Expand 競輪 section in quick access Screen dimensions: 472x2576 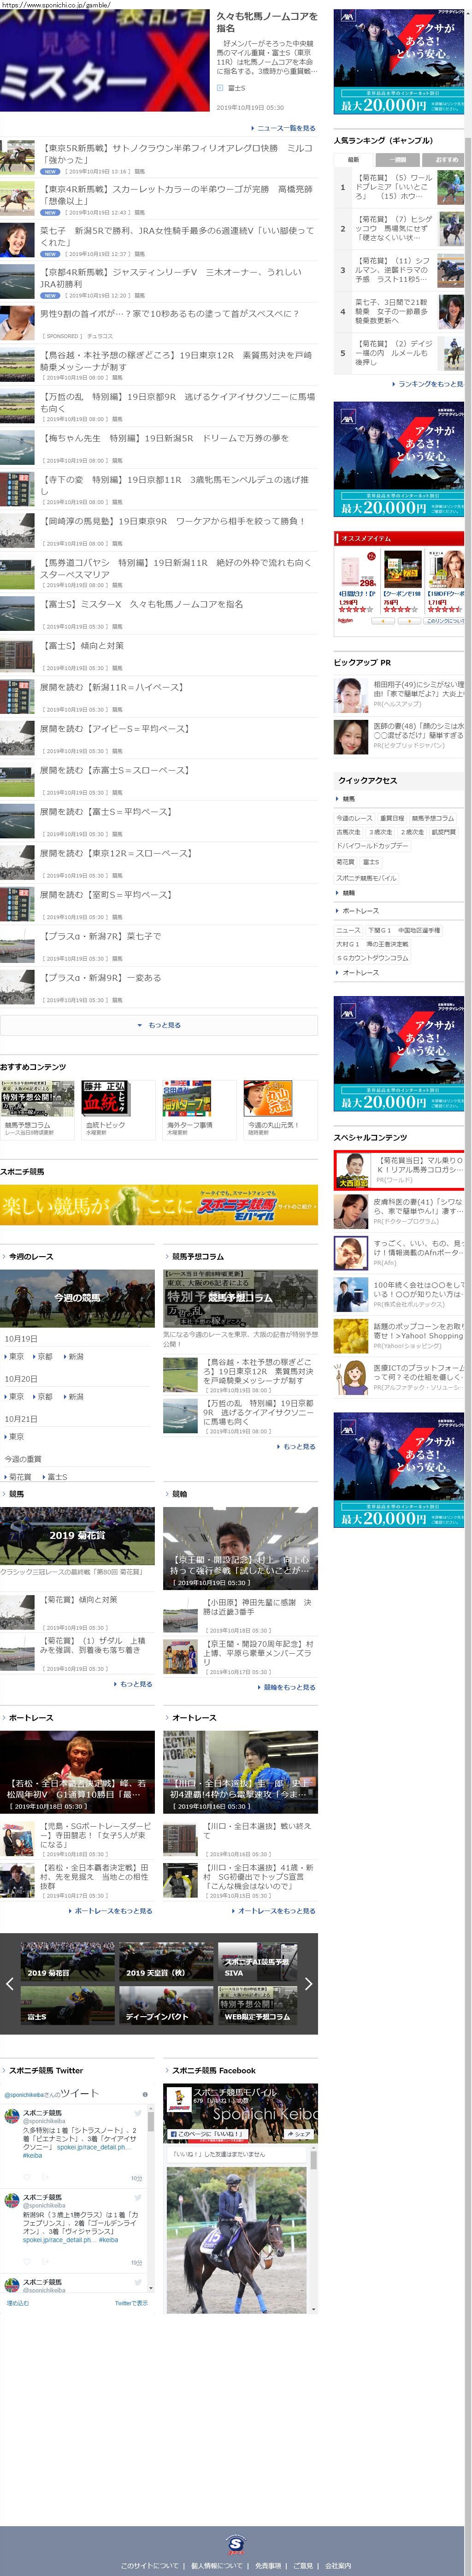349,893
